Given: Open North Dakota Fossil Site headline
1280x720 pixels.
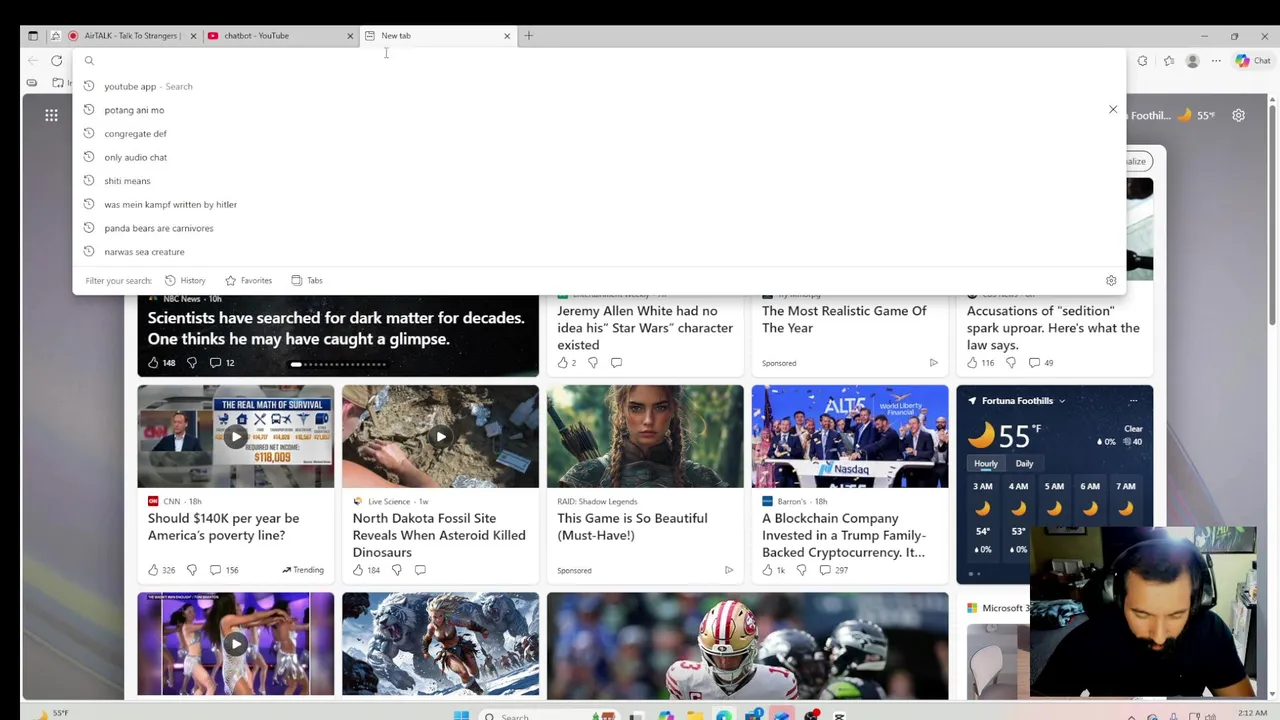Looking at the screenshot, I should 439,535.
